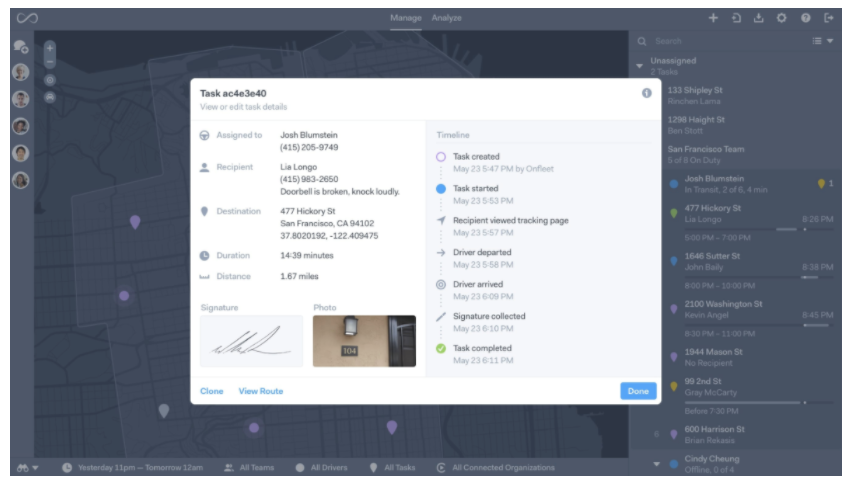Click the San Francisco Team header
Viewport: 858px width, 488px height.
pyautogui.click(x=736, y=154)
